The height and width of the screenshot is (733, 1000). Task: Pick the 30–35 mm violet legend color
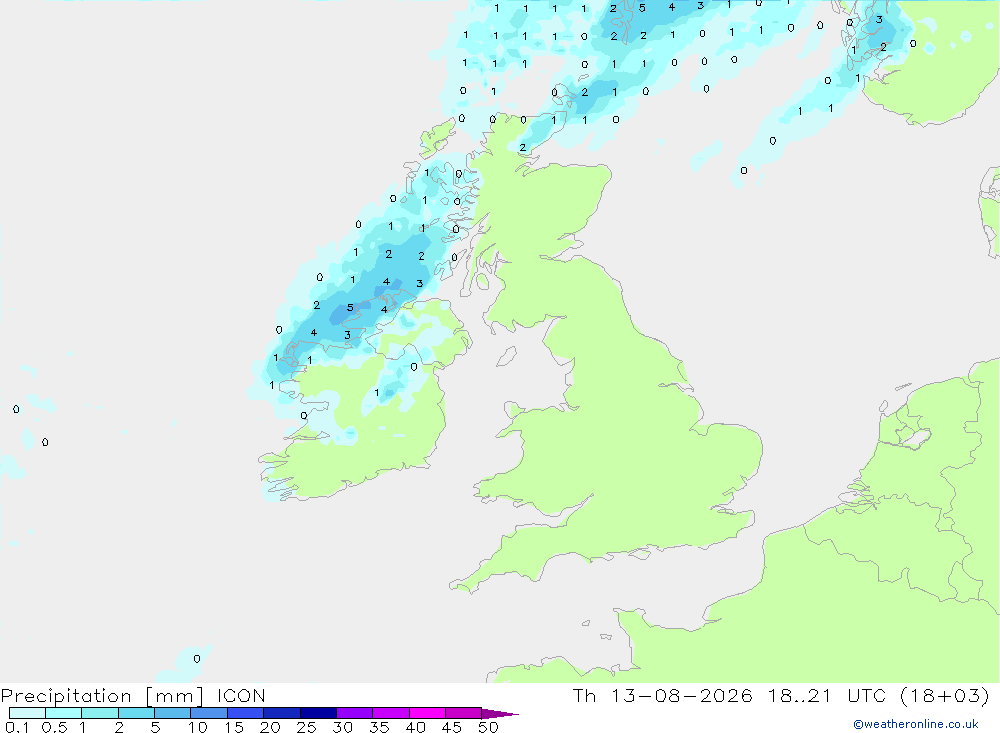point(354,713)
